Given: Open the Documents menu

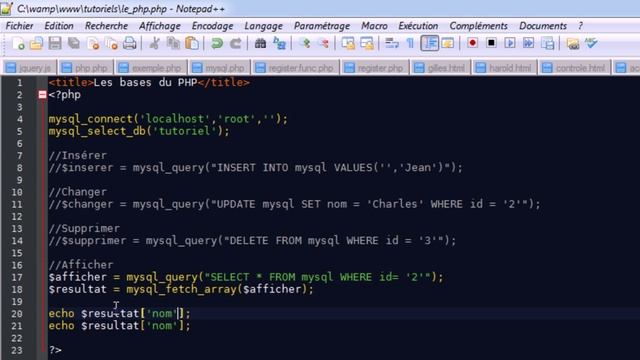Looking at the screenshot, I should point(543,26).
